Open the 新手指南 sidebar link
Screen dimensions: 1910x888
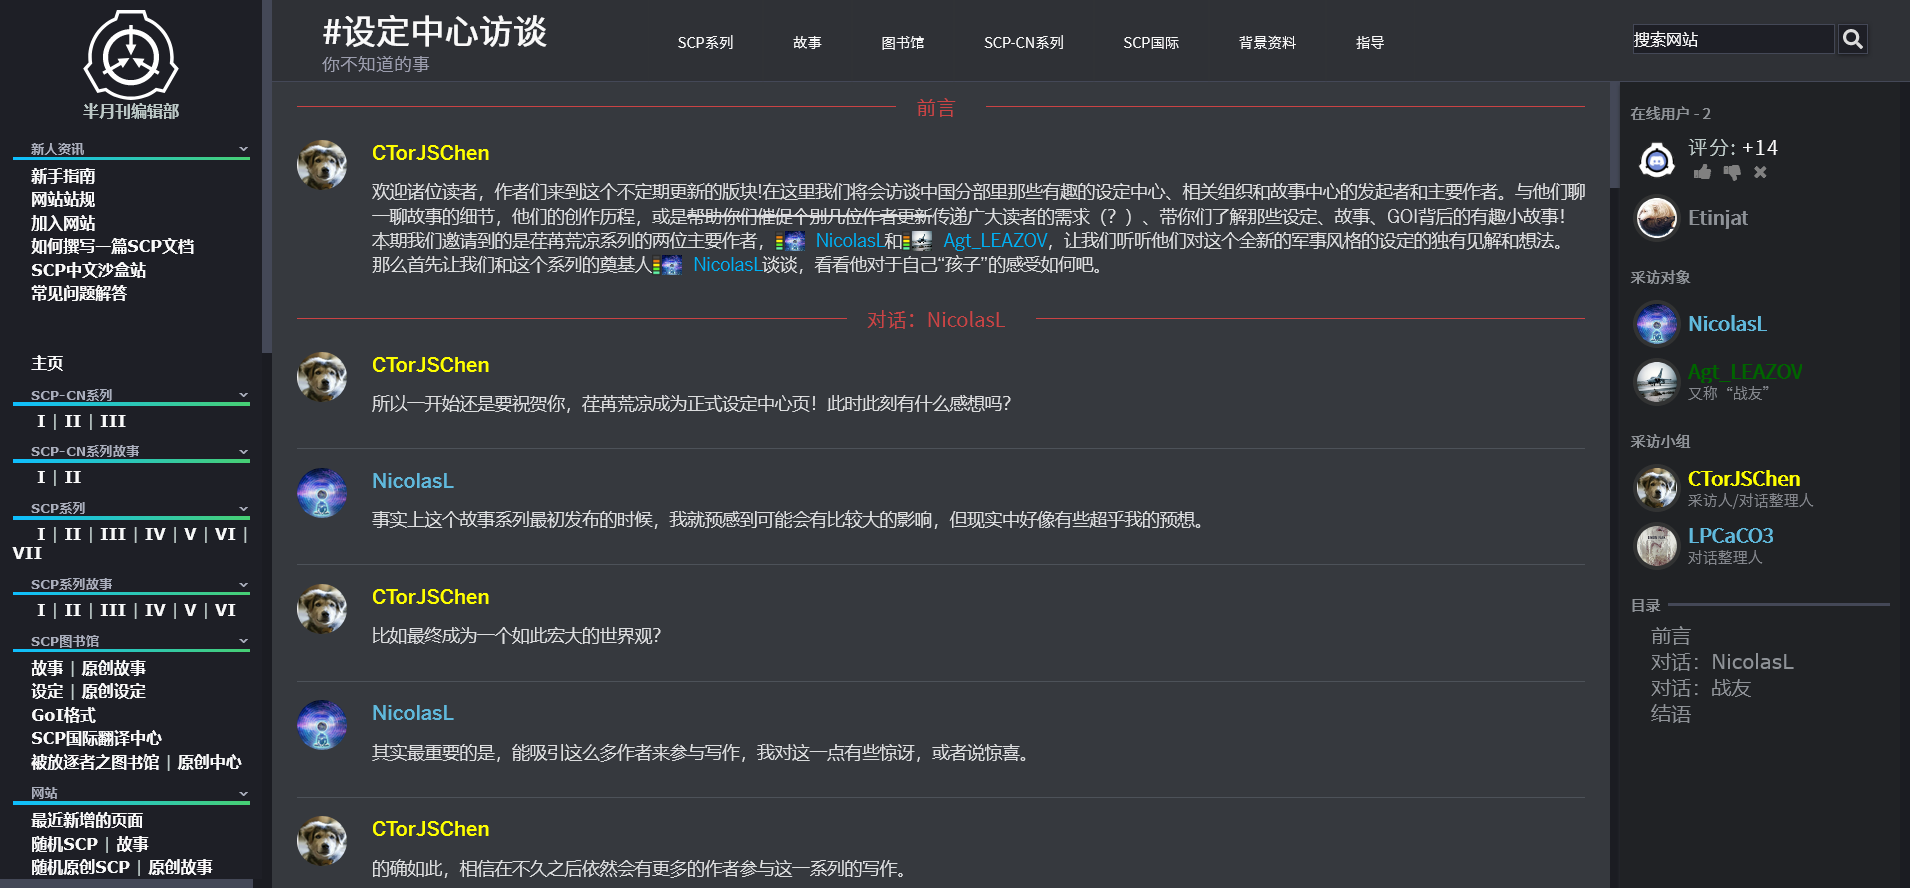click(63, 176)
